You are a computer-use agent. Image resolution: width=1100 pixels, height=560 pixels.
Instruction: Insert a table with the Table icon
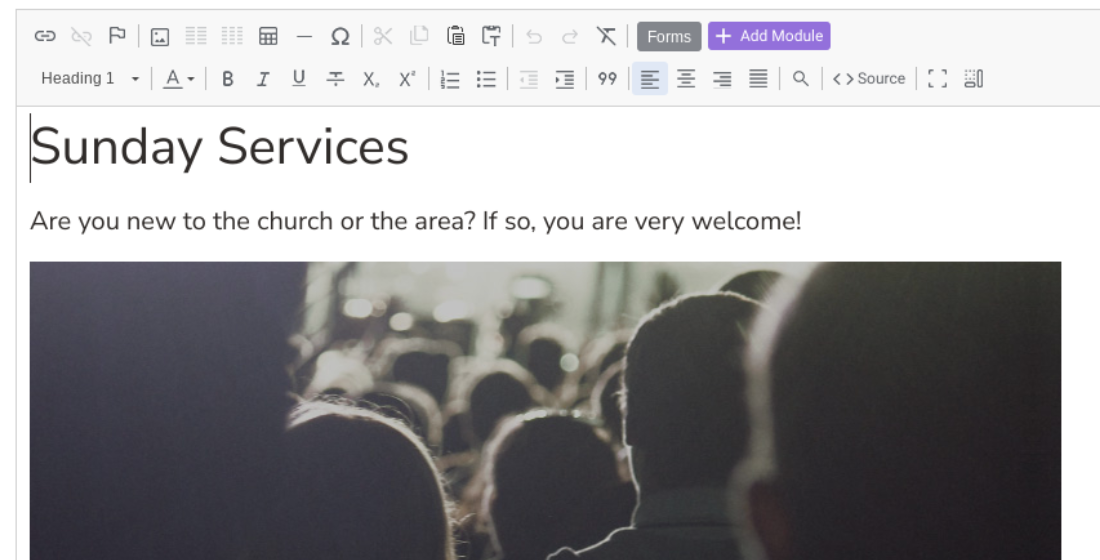(x=268, y=36)
